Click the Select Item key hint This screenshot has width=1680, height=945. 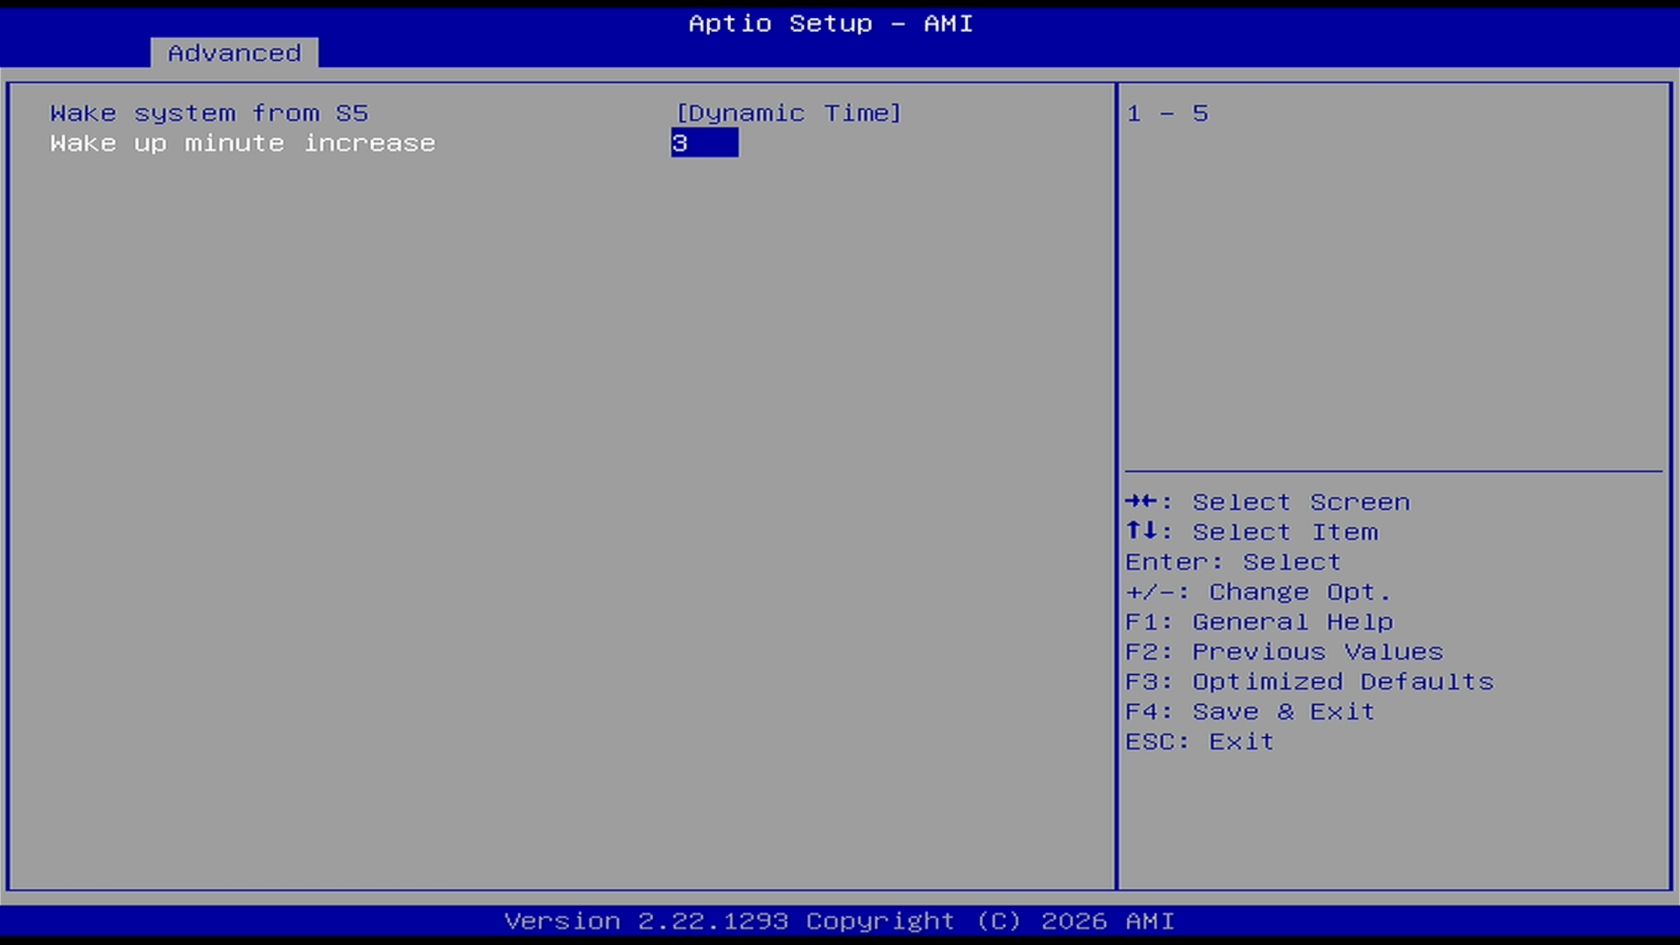(x=1251, y=532)
